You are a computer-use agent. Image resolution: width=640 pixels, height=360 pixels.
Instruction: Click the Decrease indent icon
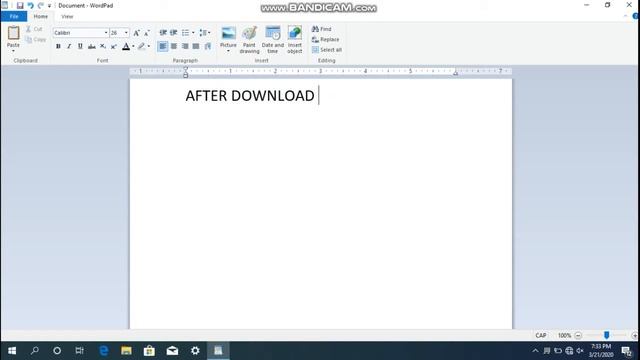click(163, 33)
